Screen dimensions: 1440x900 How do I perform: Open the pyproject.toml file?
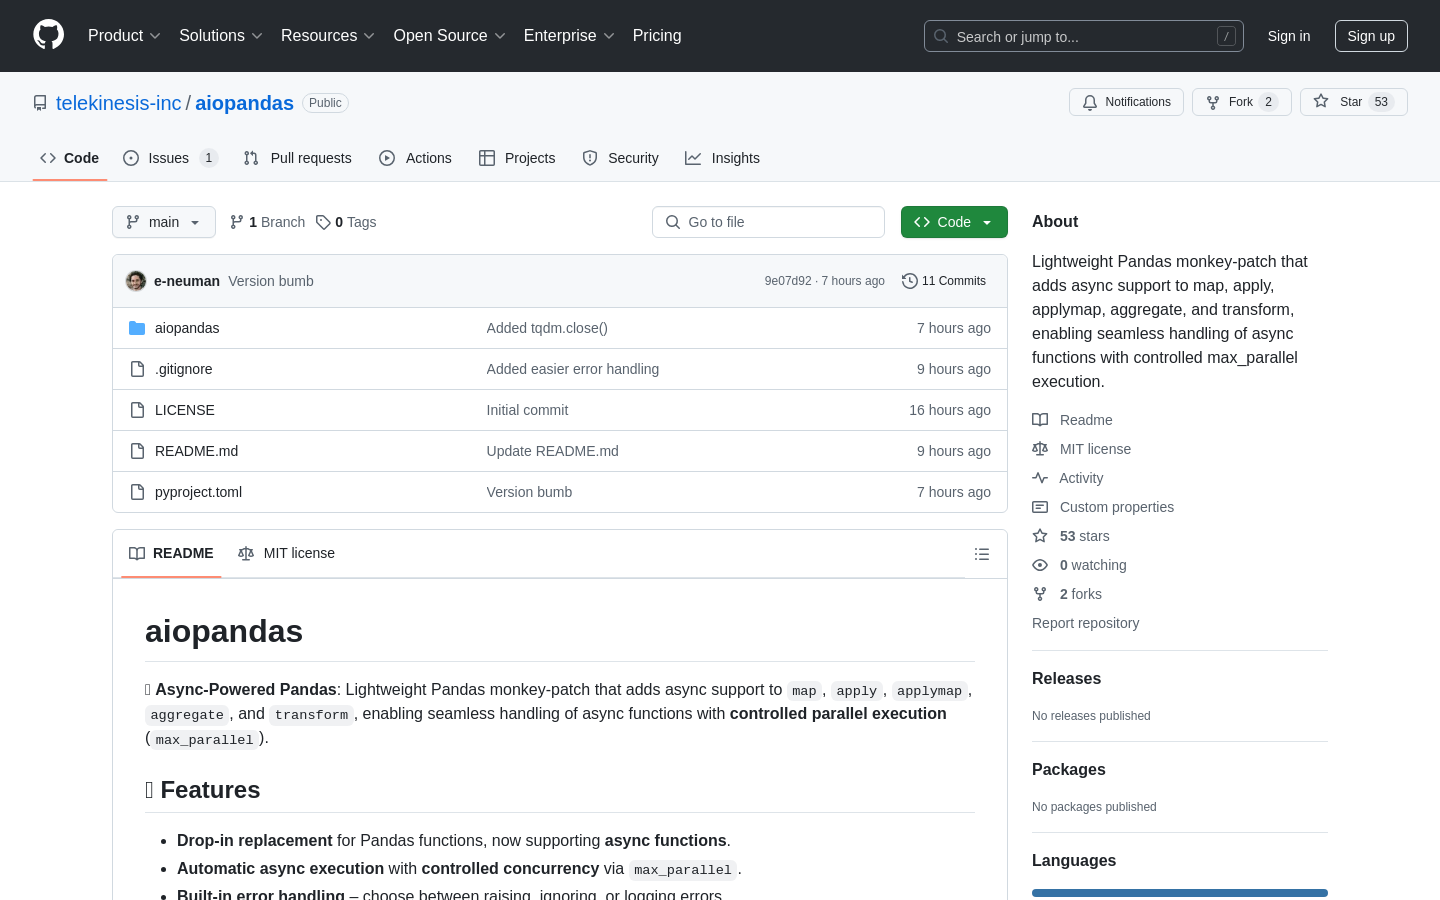click(x=199, y=492)
